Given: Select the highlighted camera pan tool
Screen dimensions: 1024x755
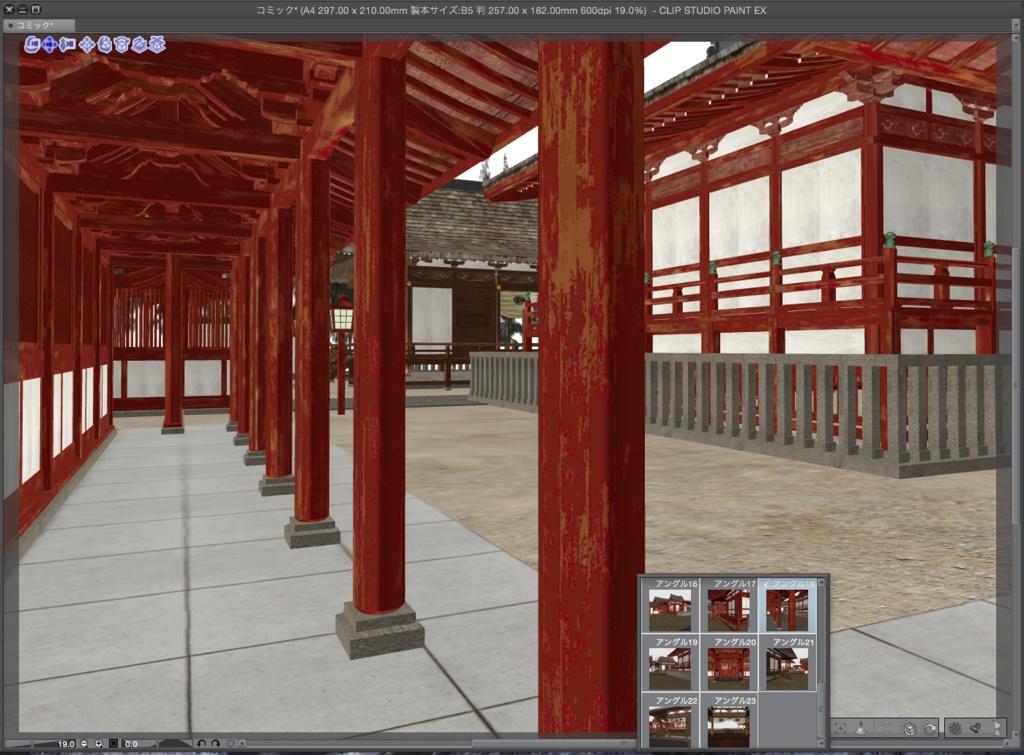Looking at the screenshot, I should click(49, 45).
